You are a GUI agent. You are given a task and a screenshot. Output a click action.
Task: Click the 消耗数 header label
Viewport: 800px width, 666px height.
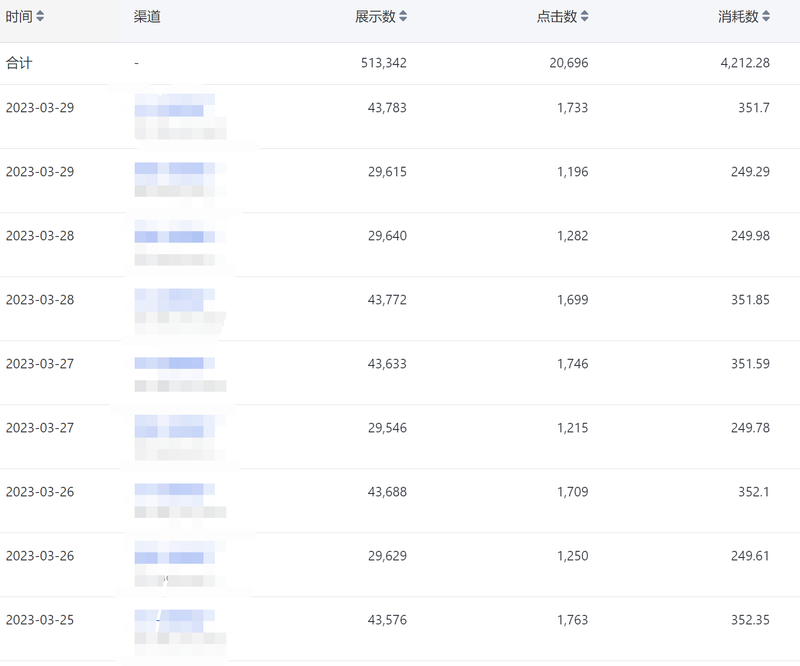[739, 16]
